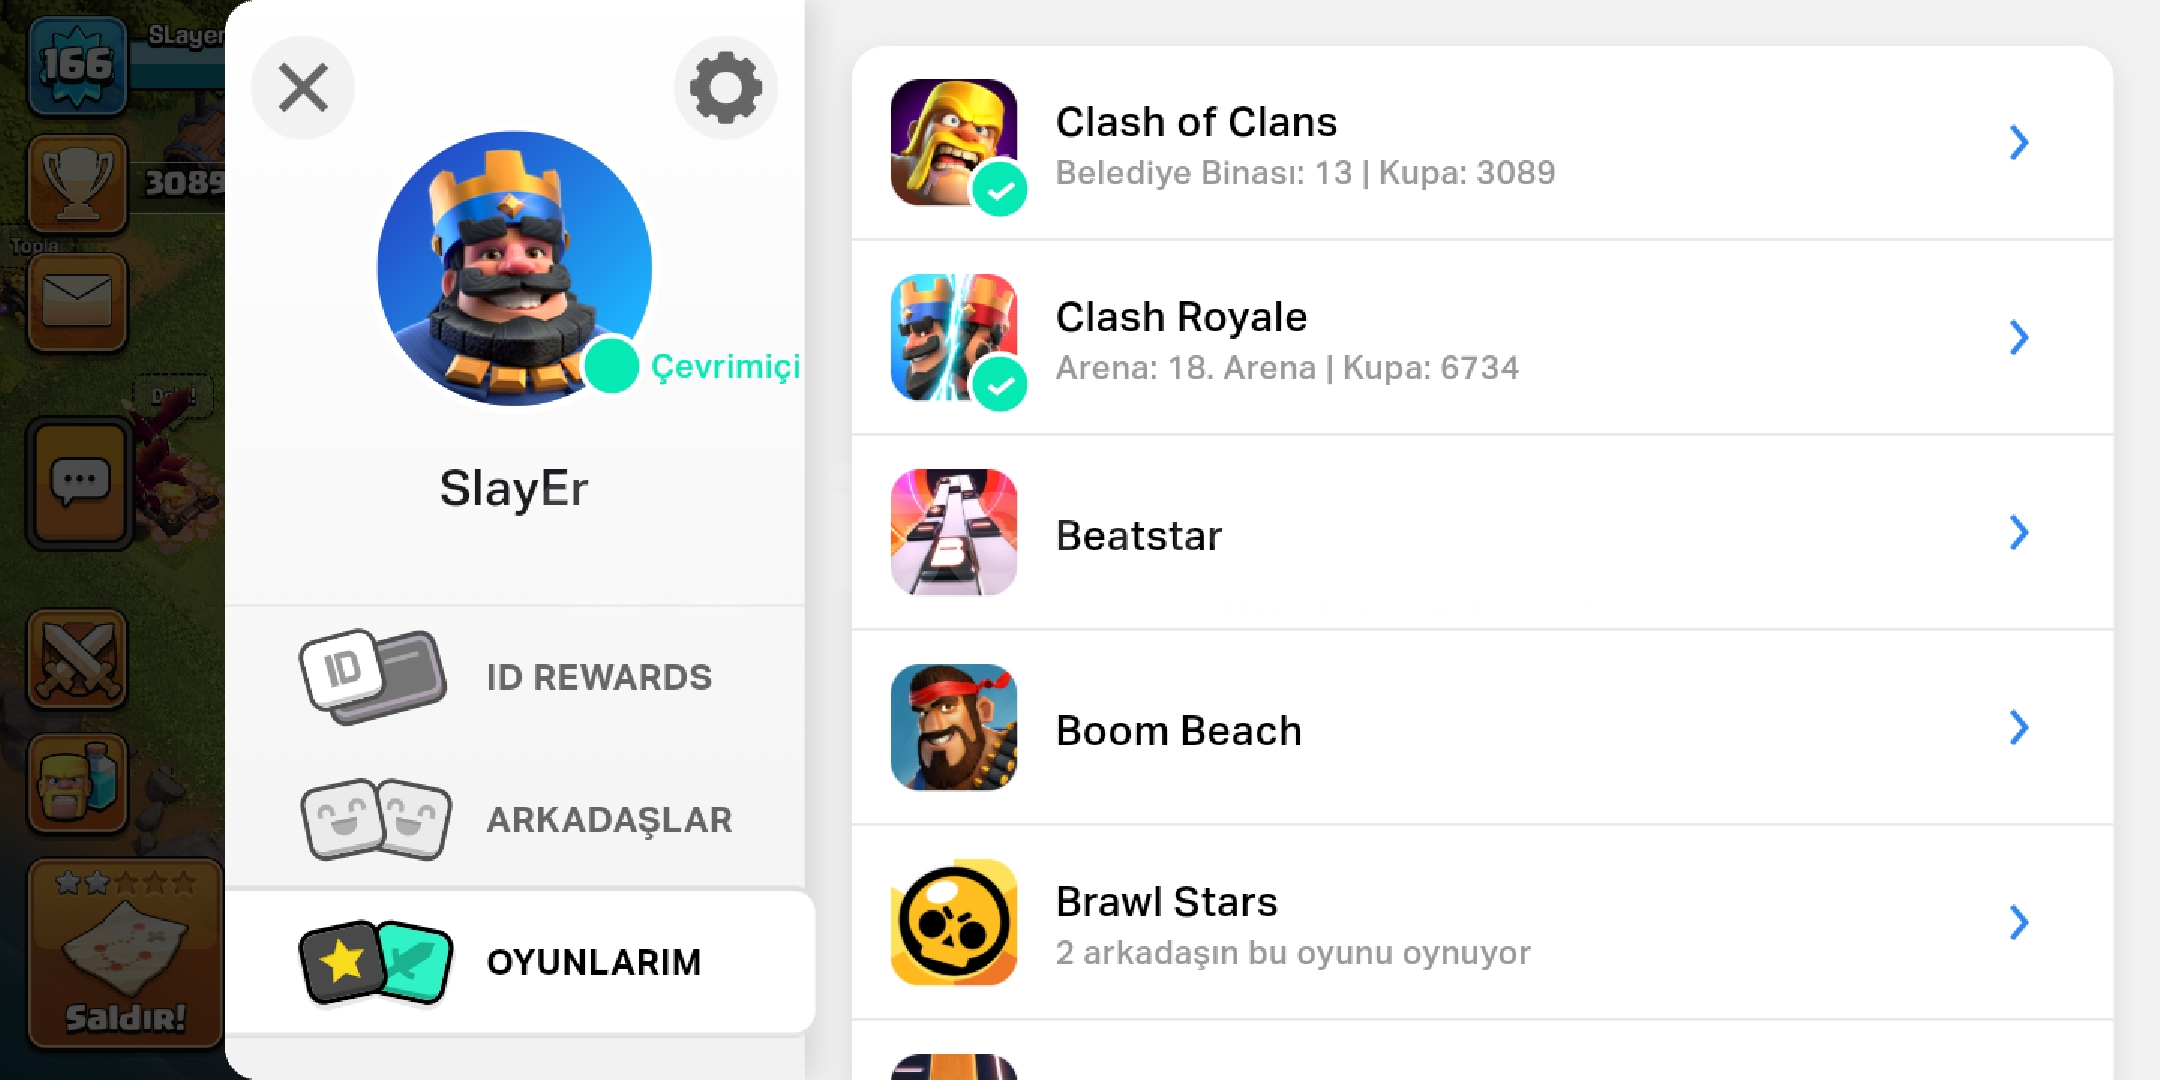Open the chat bubble button
Viewport: 2160px width, 1080px height.
80,483
